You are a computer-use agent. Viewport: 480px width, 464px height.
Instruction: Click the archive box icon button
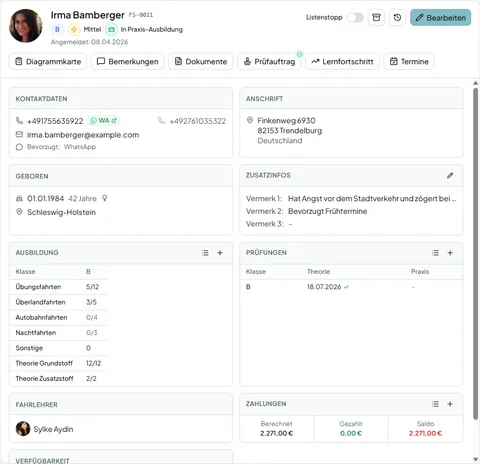pos(376,17)
